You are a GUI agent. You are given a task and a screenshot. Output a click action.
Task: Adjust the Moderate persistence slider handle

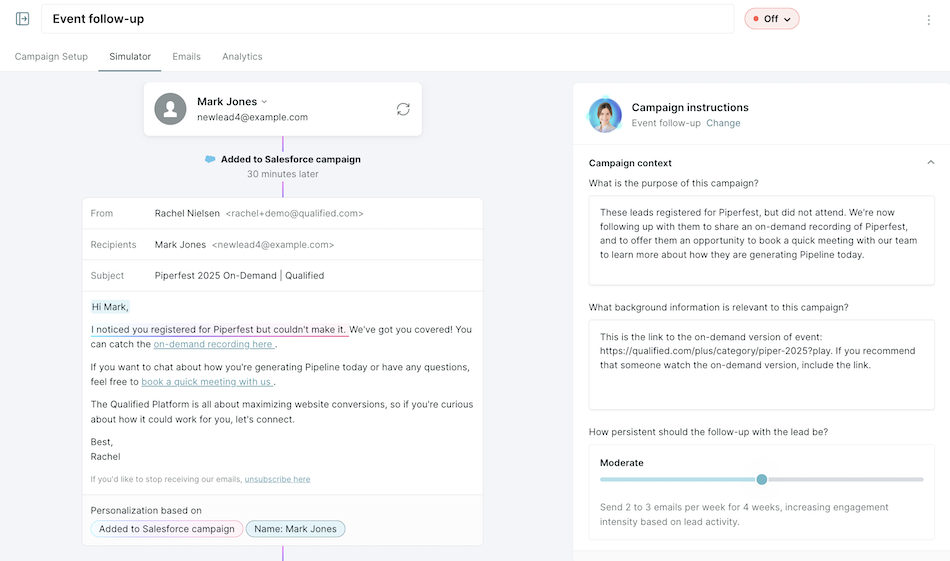pyautogui.click(x=762, y=479)
